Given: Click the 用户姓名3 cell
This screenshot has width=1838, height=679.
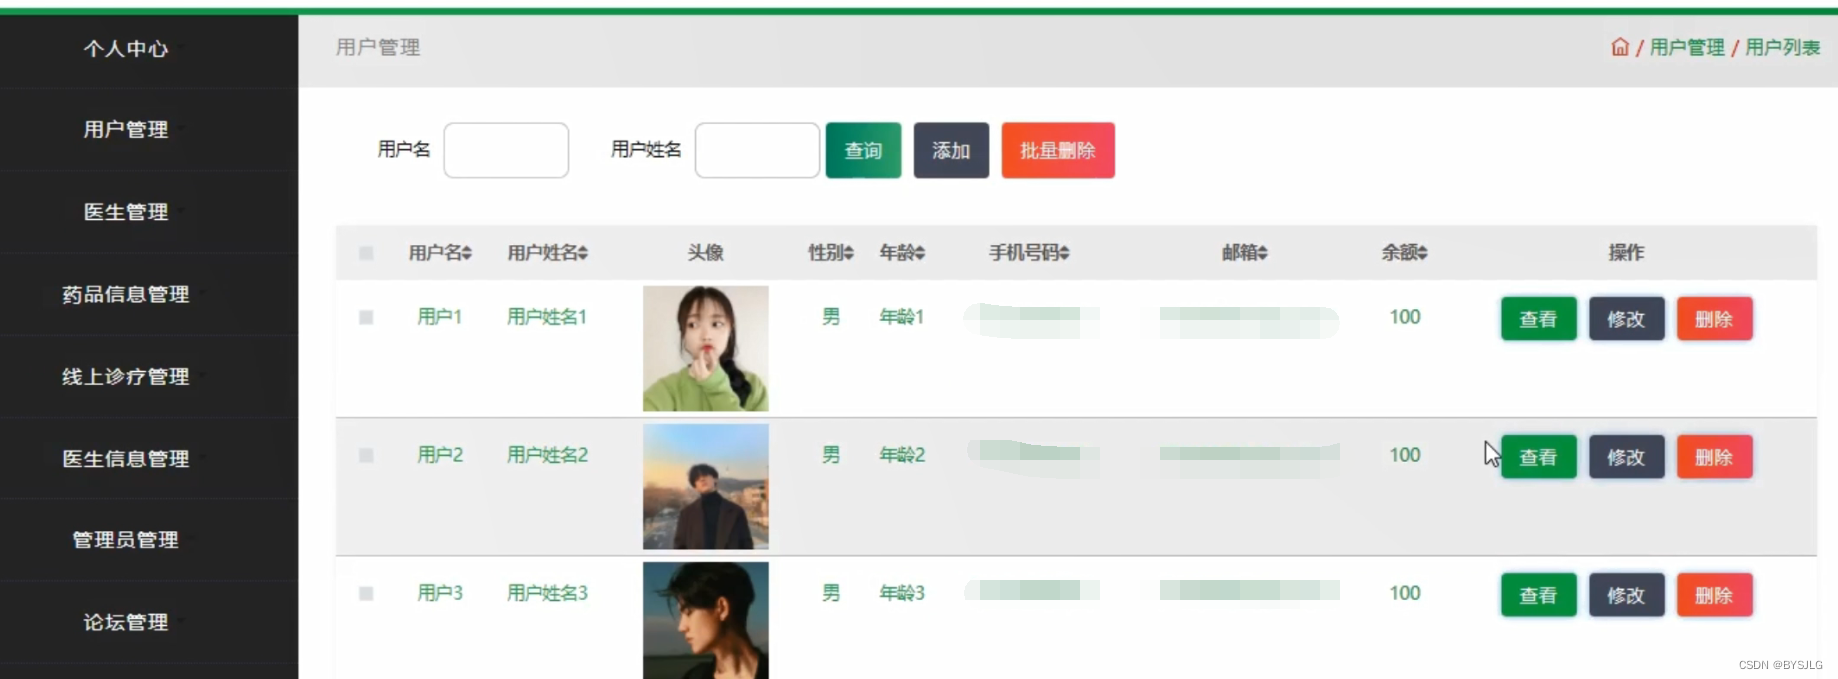Looking at the screenshot, I should (547, 593).
